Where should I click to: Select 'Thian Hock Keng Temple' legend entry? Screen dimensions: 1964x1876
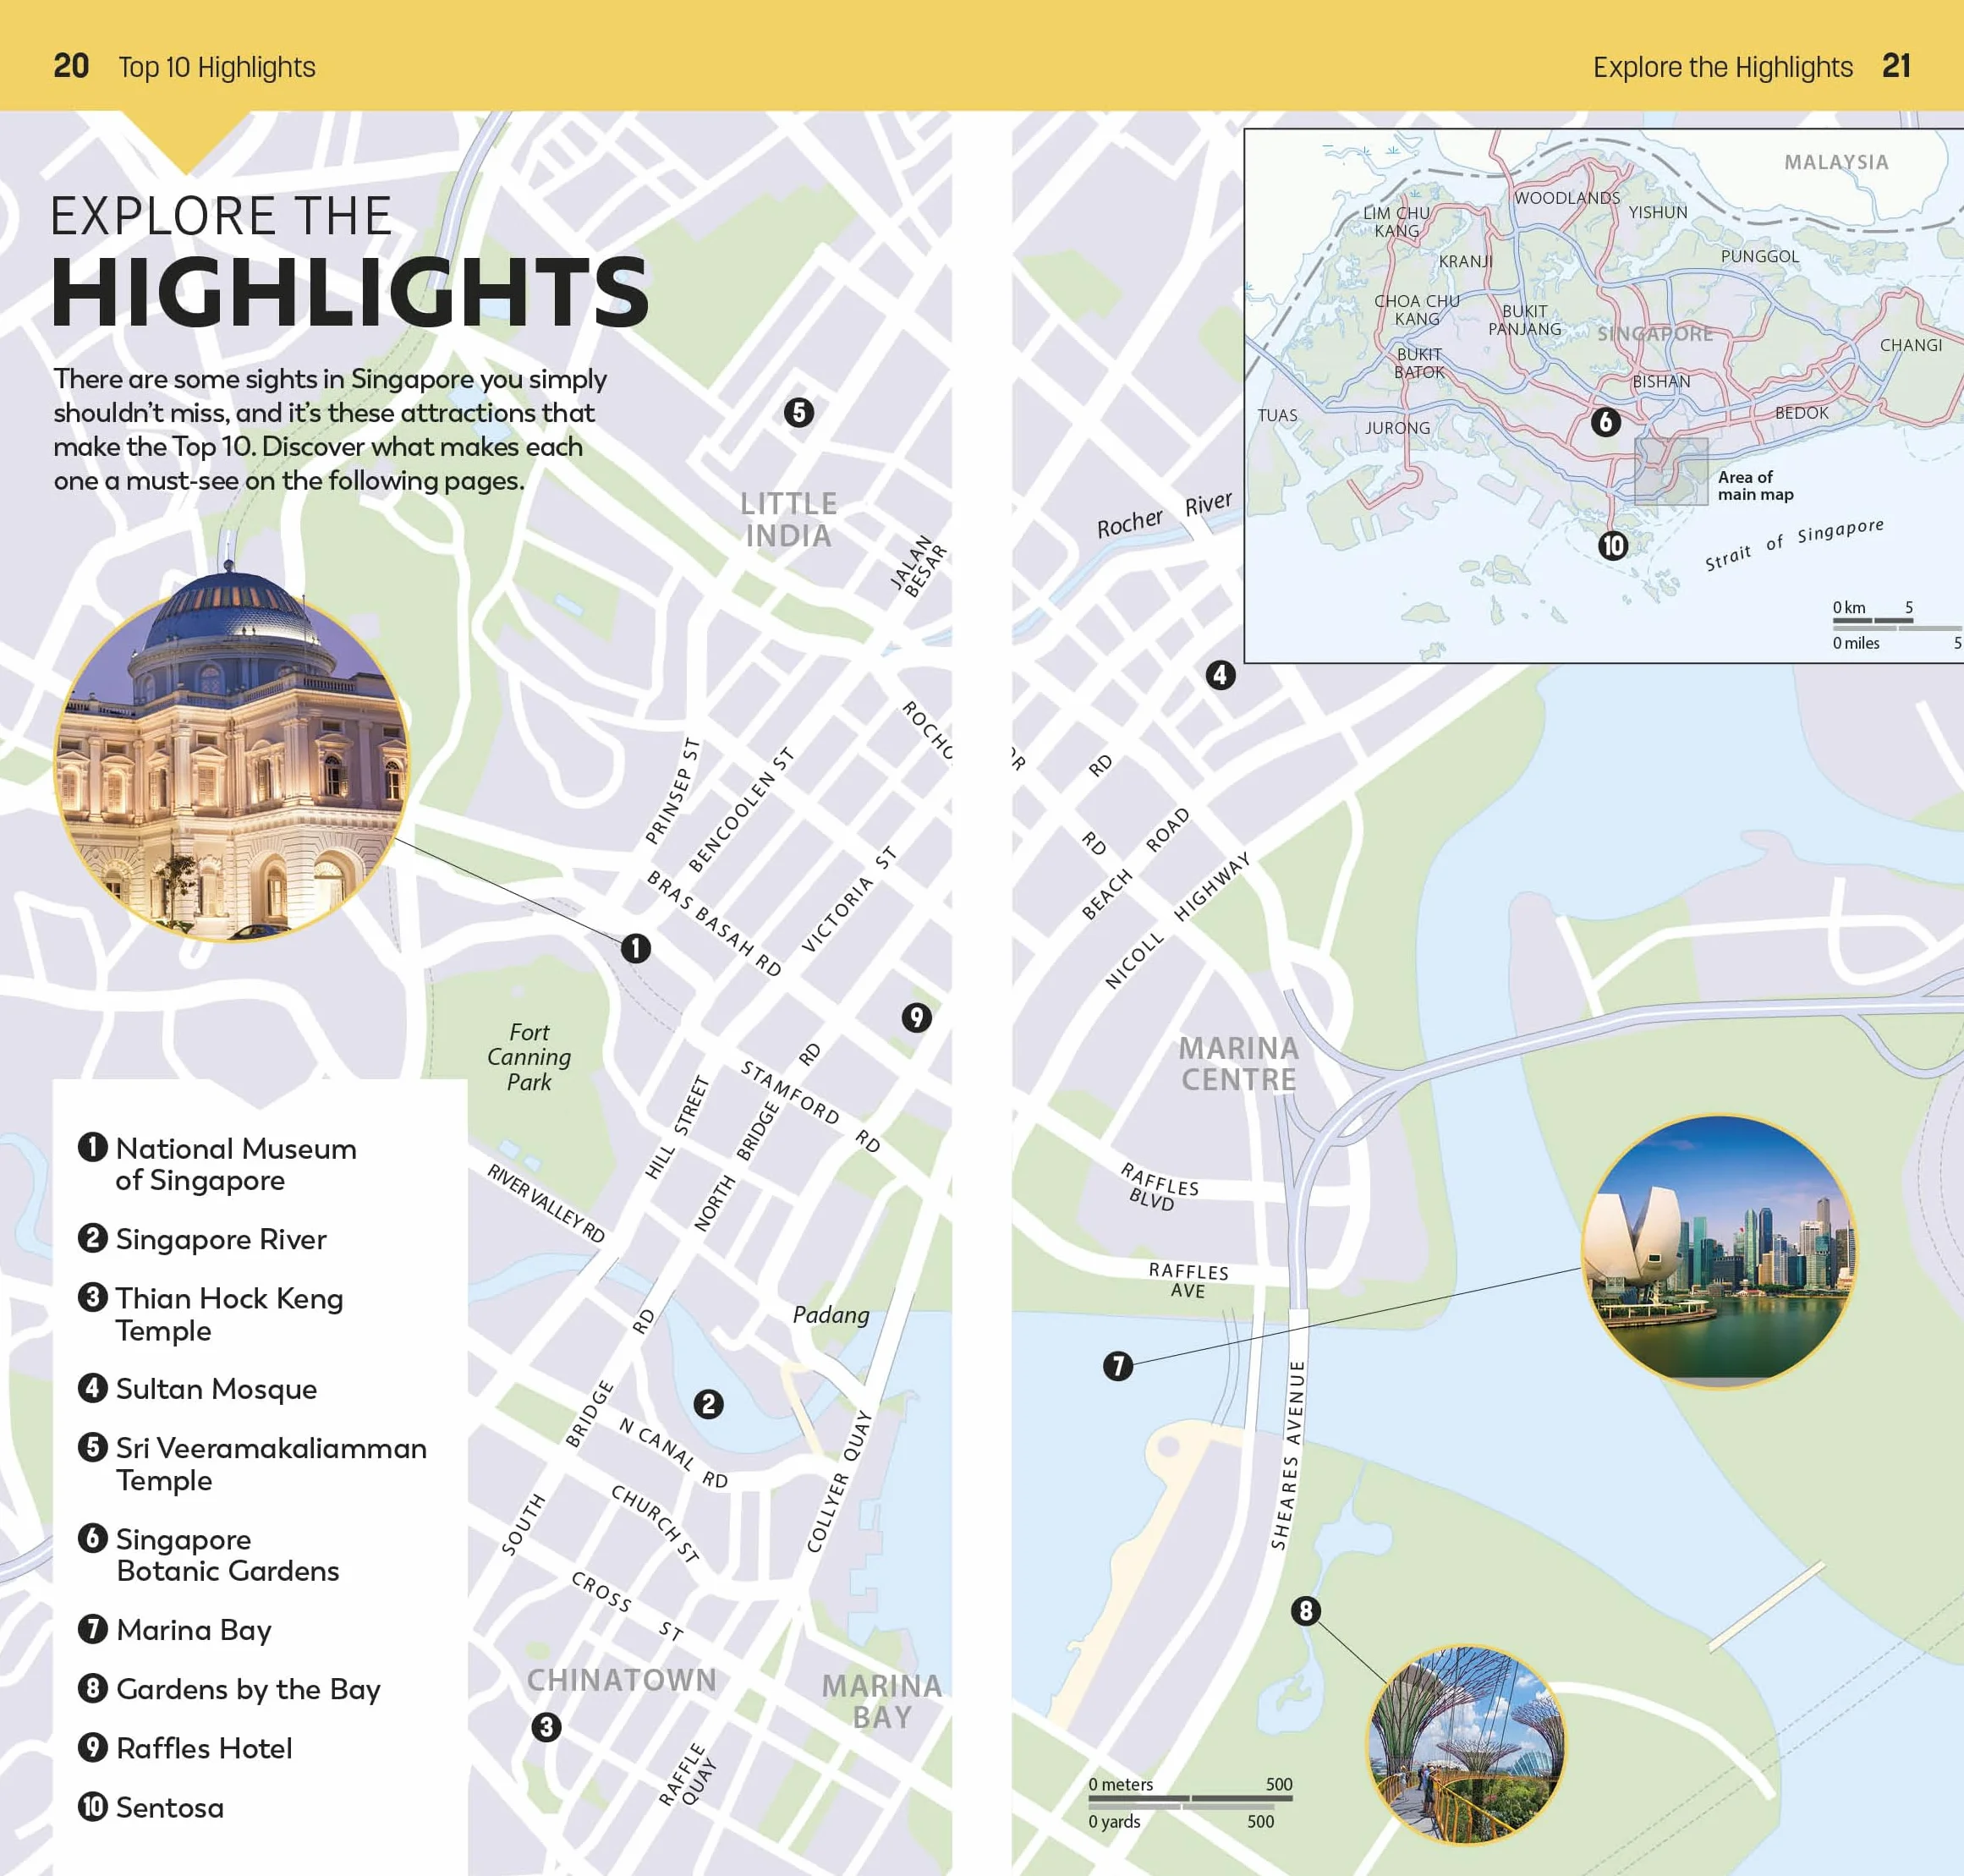click(x=229, y=1314)
